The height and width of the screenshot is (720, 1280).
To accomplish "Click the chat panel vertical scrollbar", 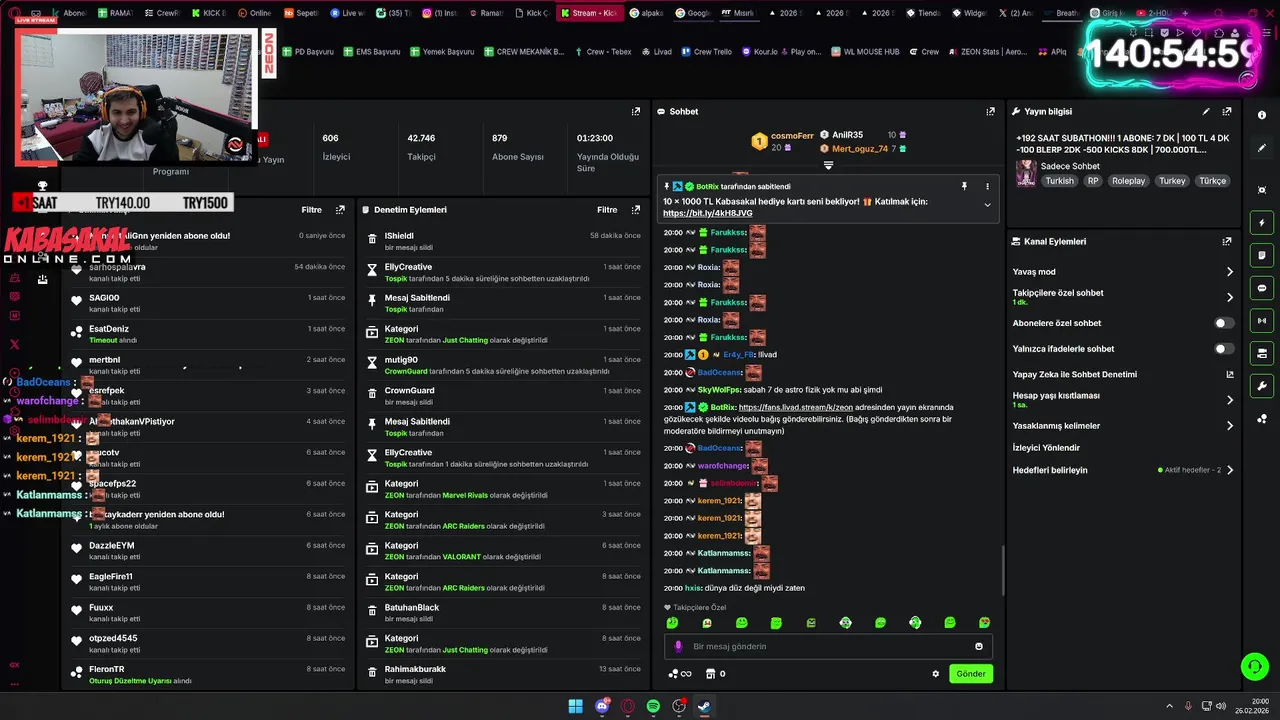I will (1003, 570).
